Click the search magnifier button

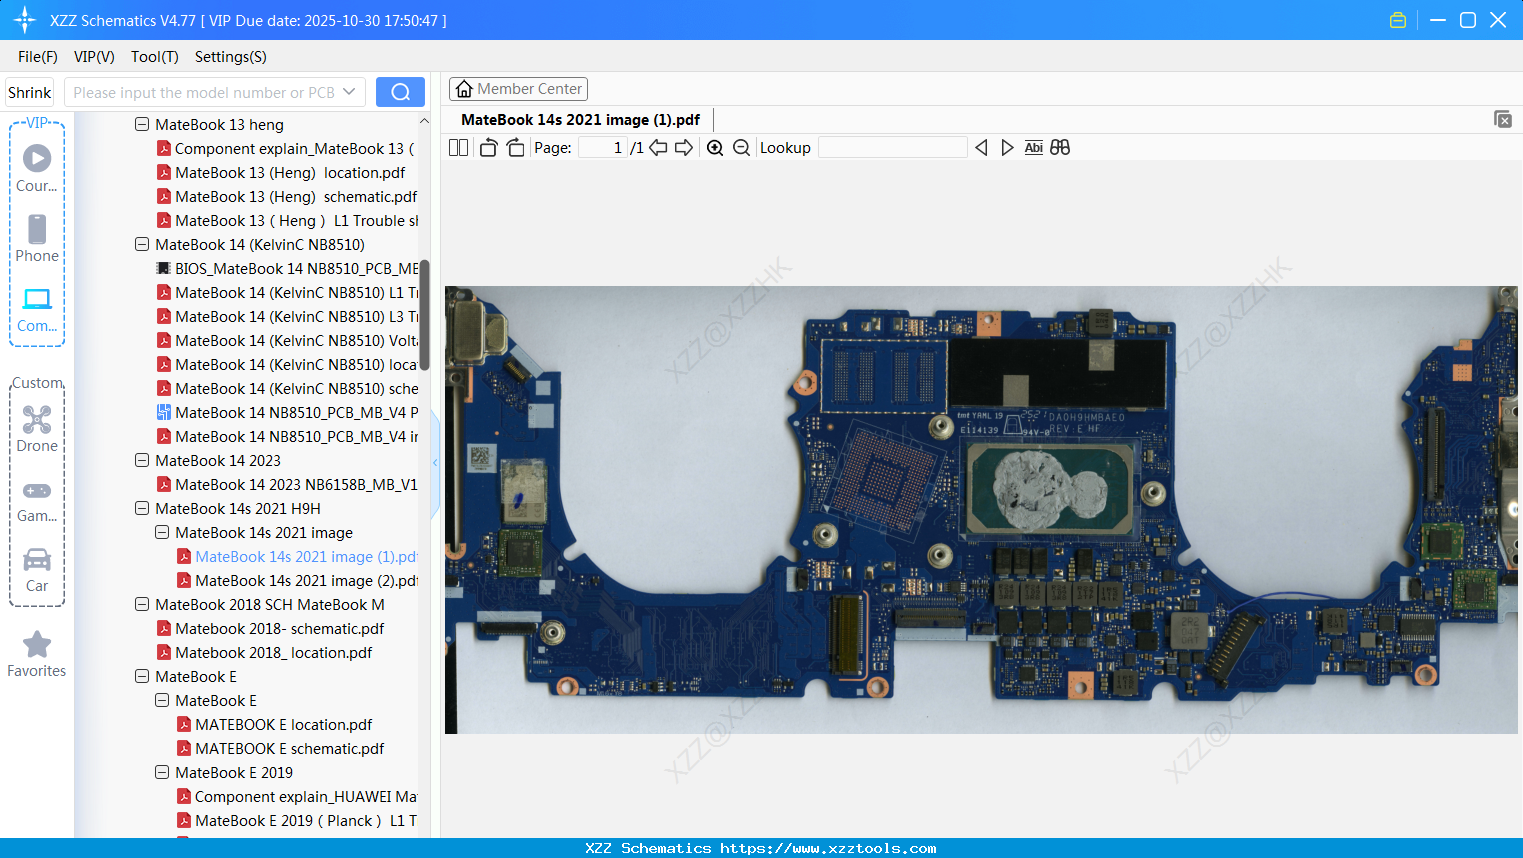[400, 92]
